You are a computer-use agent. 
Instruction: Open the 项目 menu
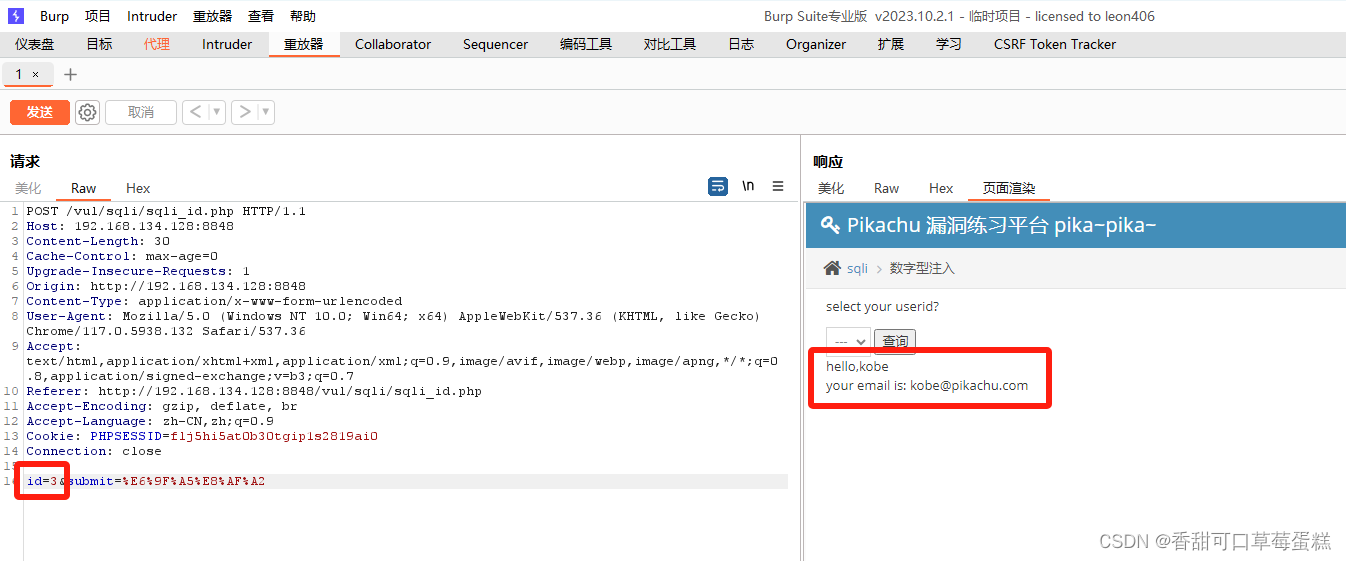click(x=98, y=16)
